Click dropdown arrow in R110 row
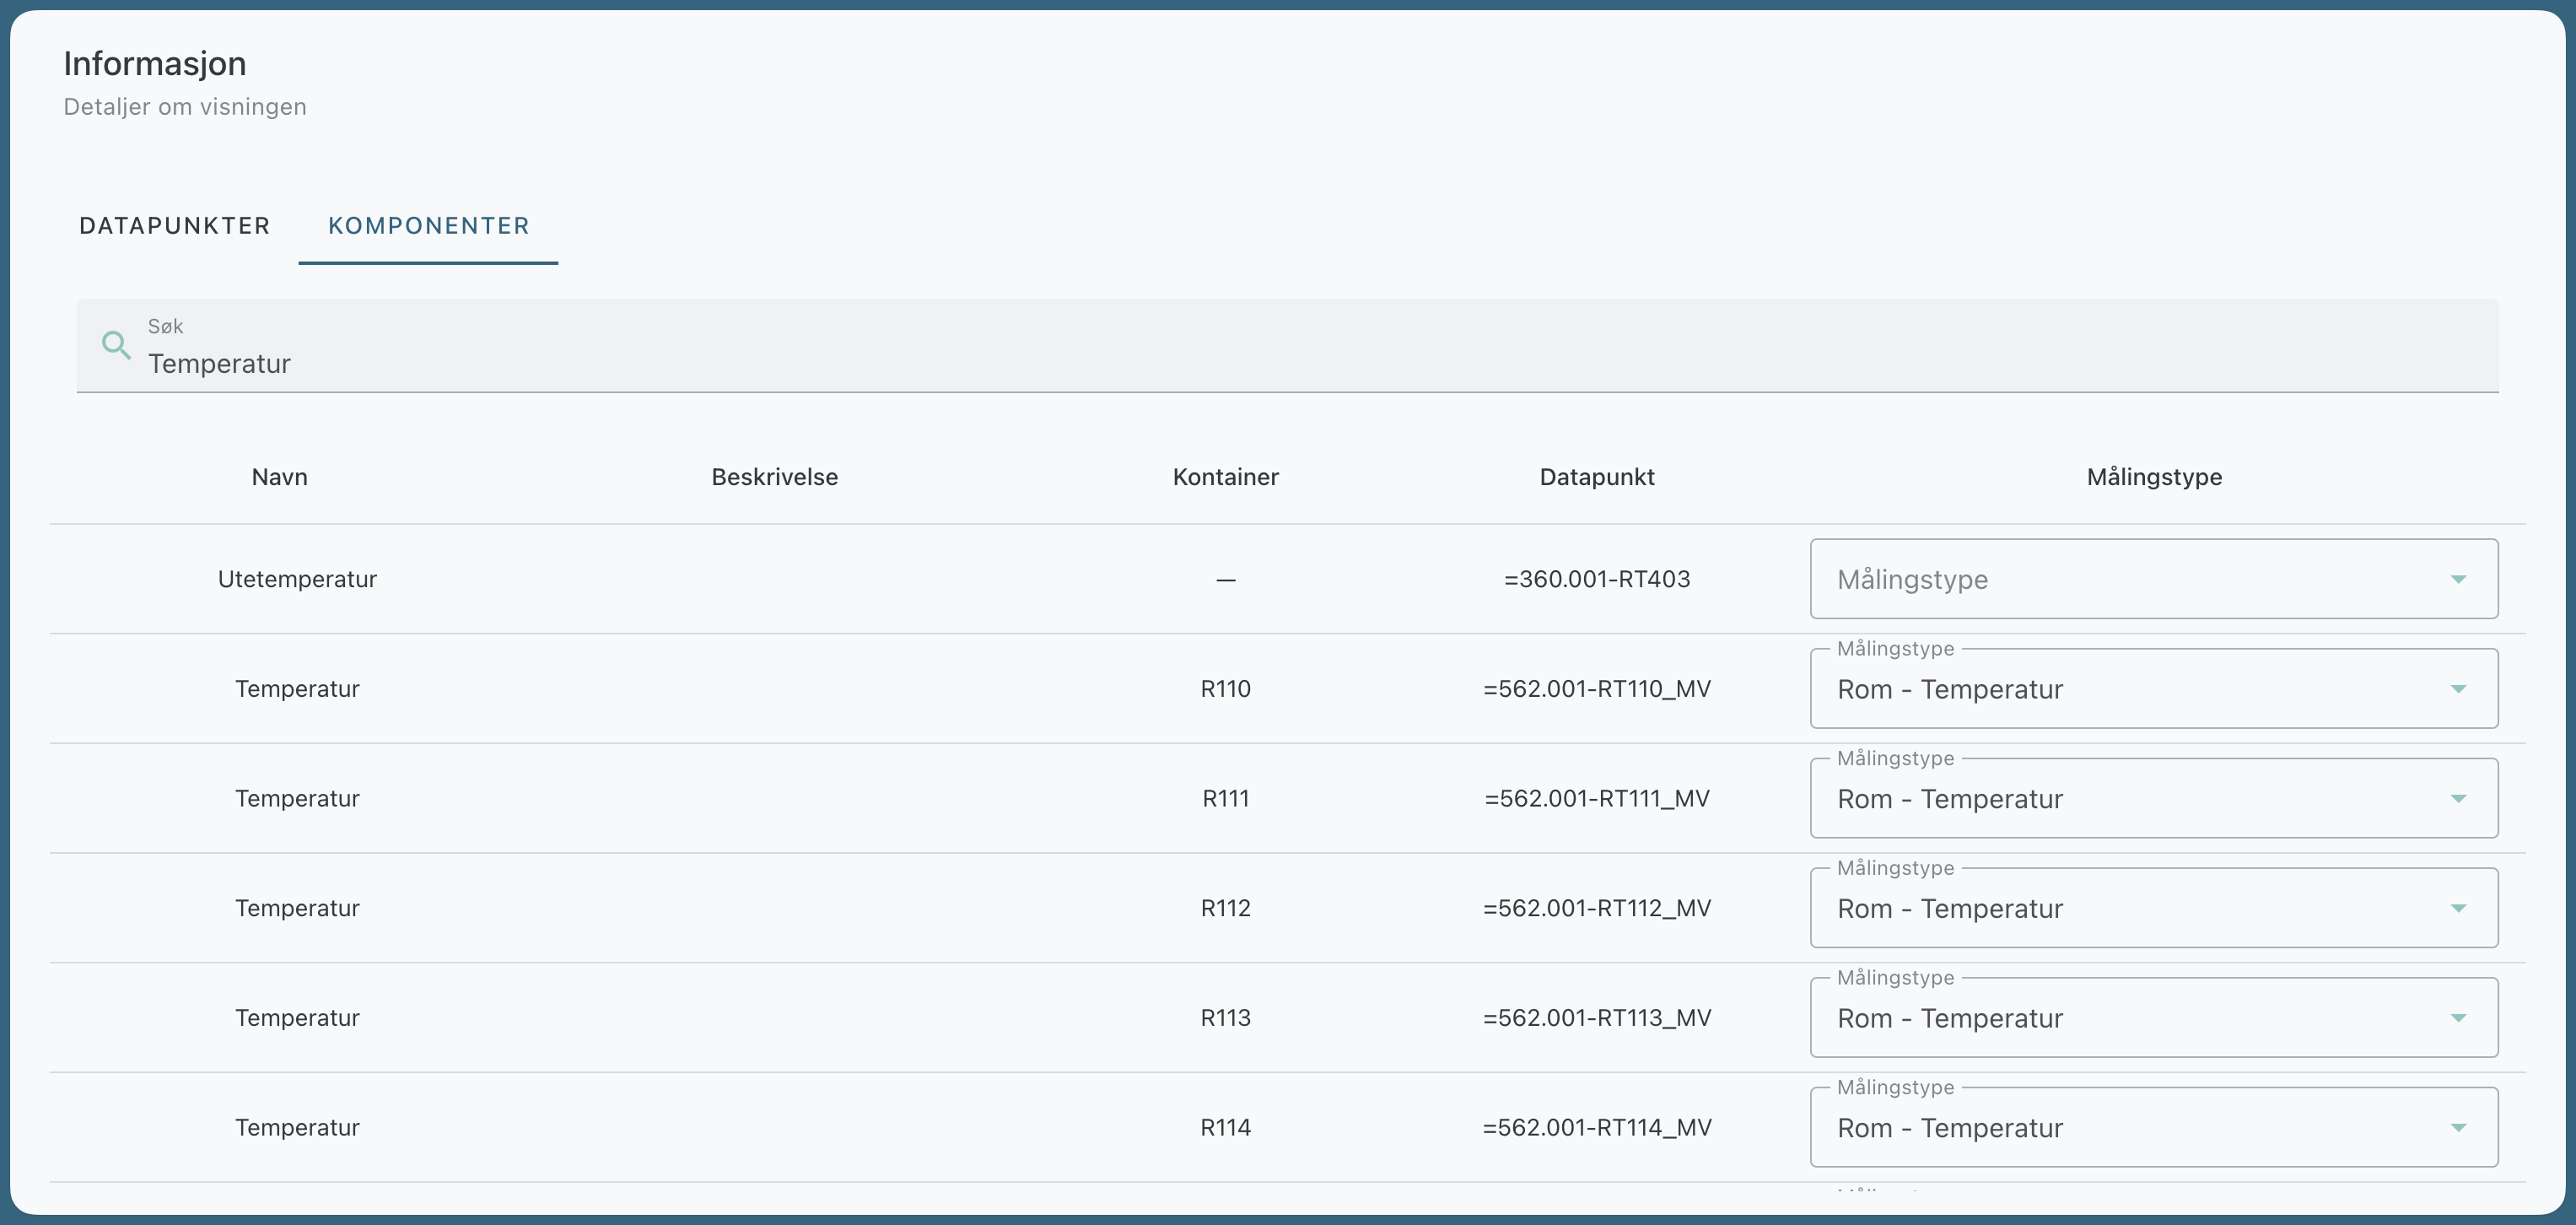 pos(2458,689)
